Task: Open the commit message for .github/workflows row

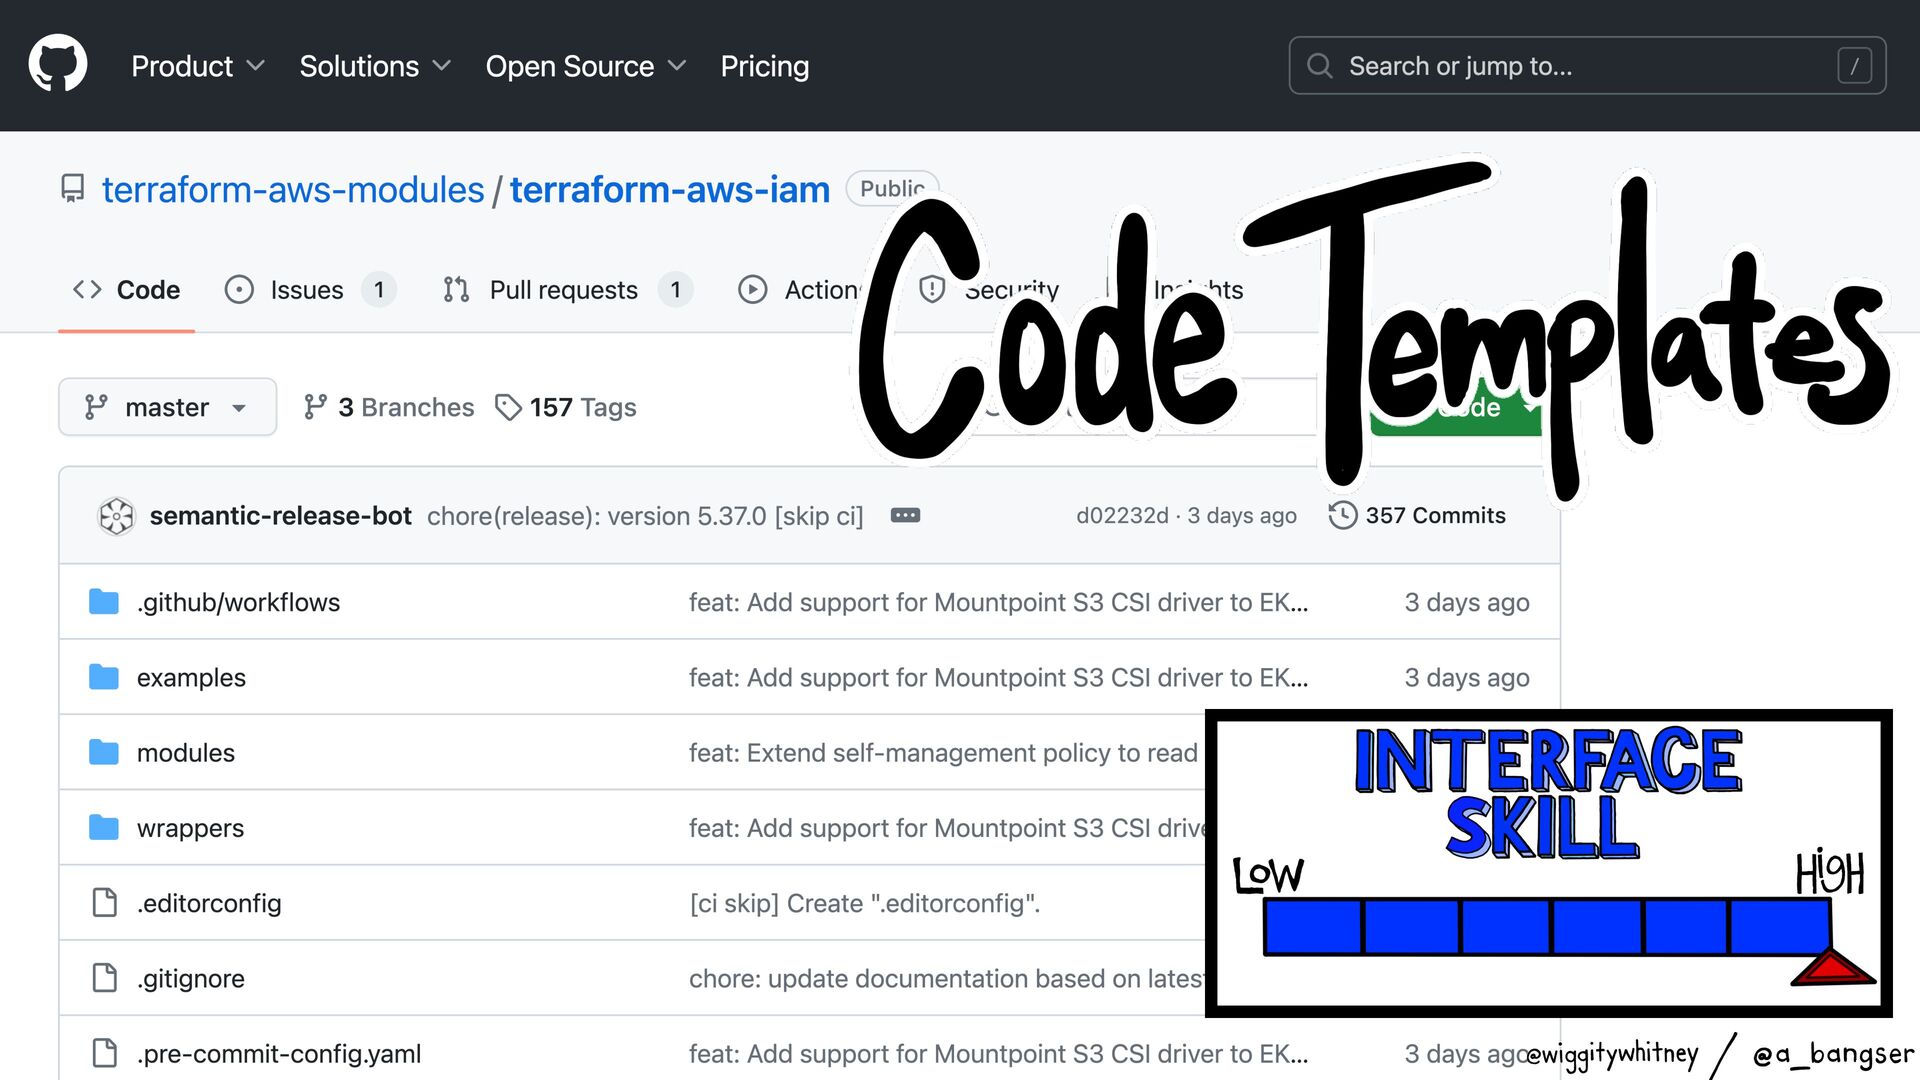Action: coord(998,602)
